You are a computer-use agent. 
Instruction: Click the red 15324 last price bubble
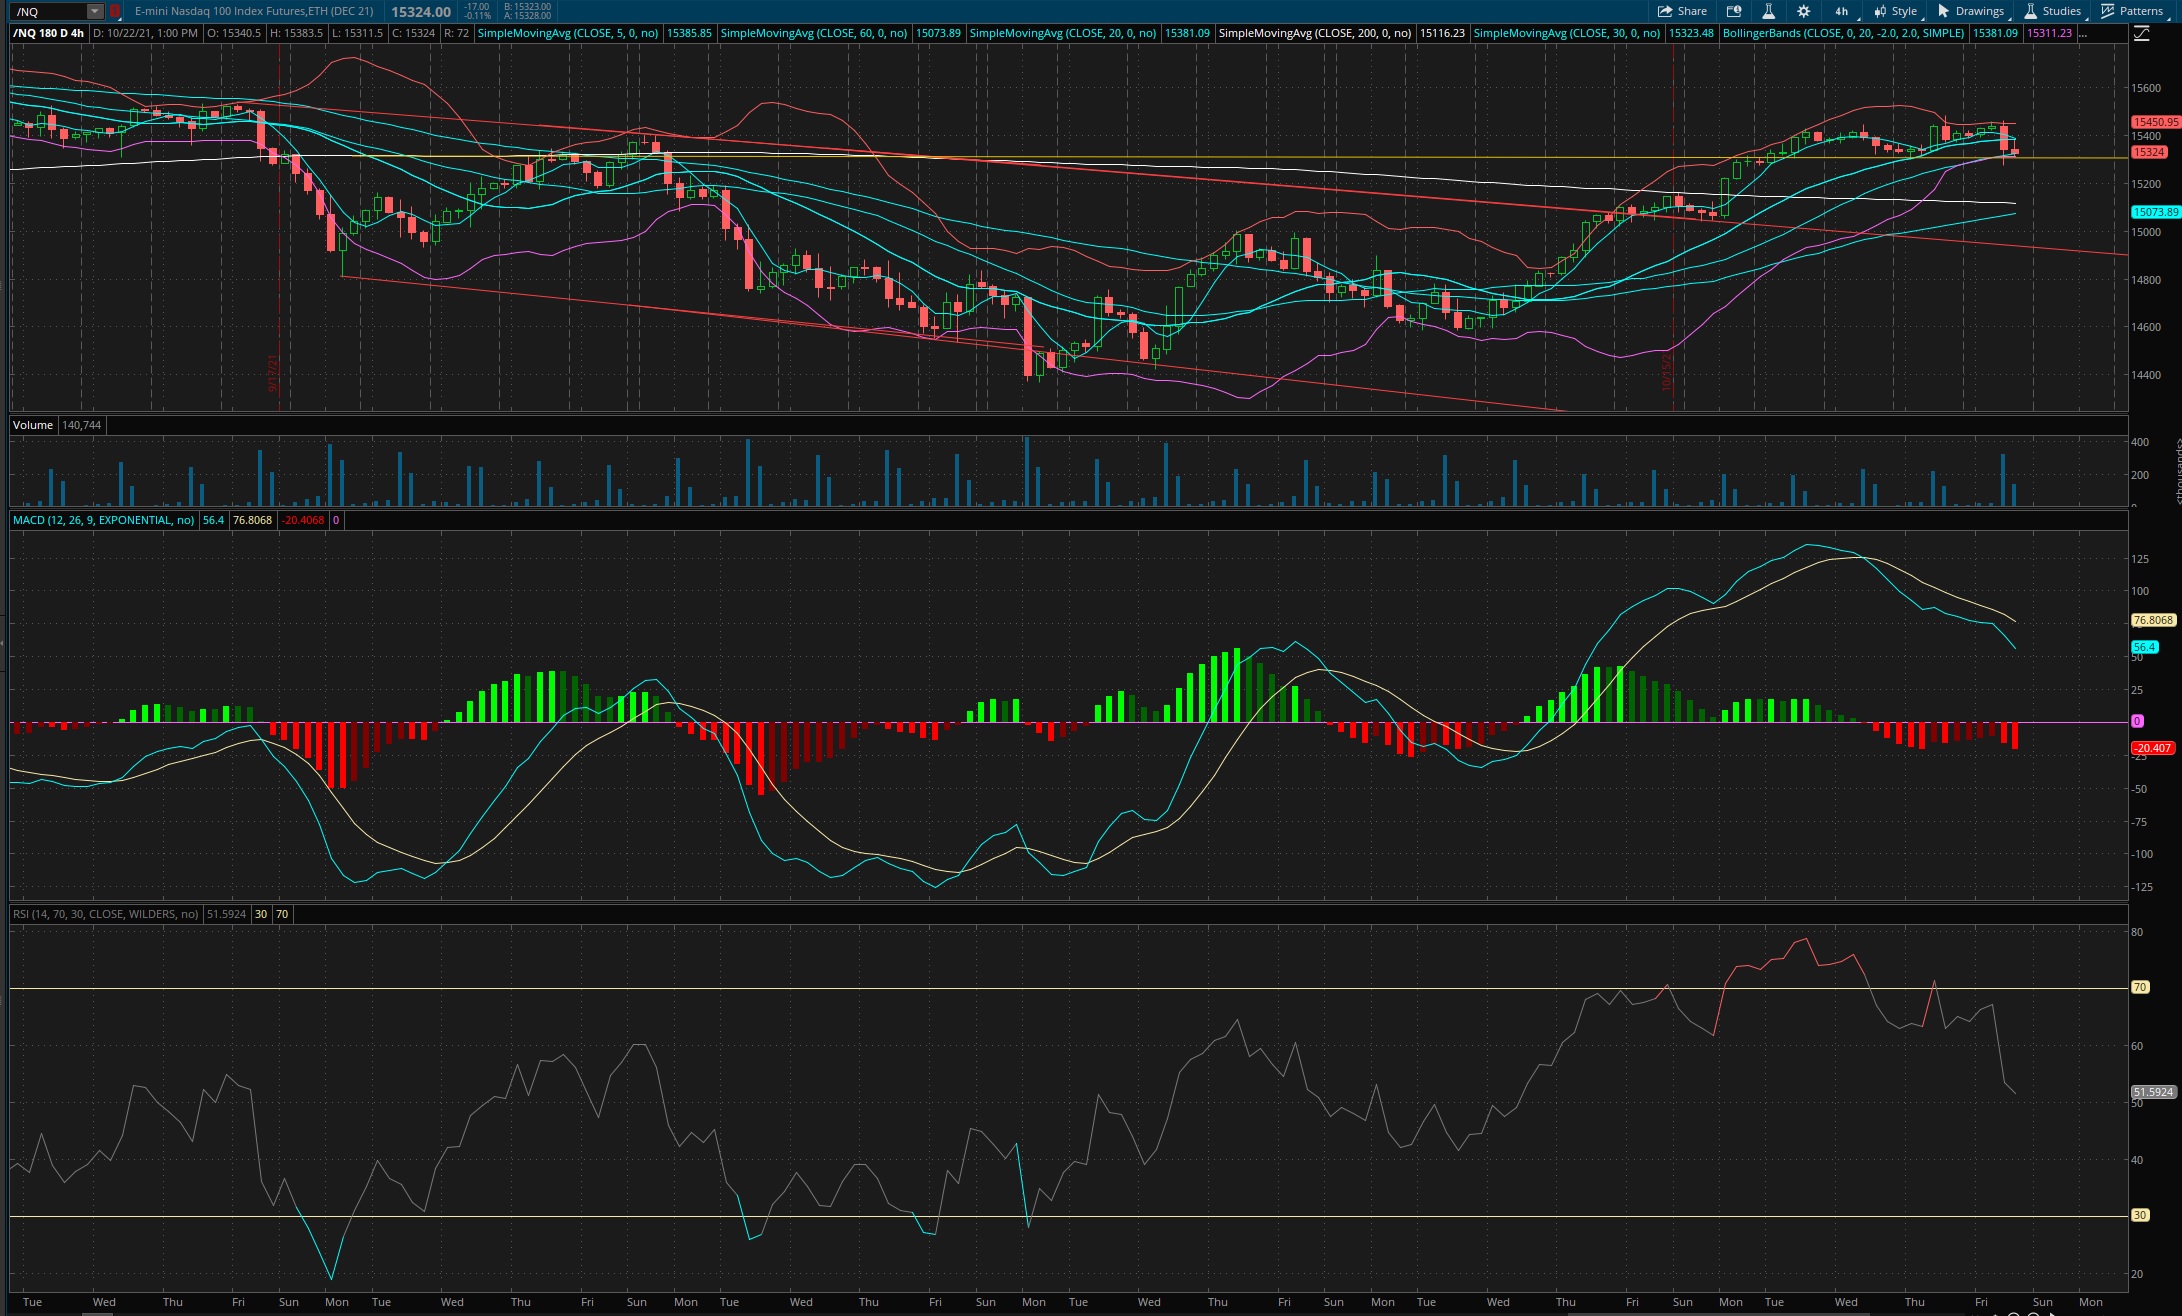click(x=2149, y=152)
